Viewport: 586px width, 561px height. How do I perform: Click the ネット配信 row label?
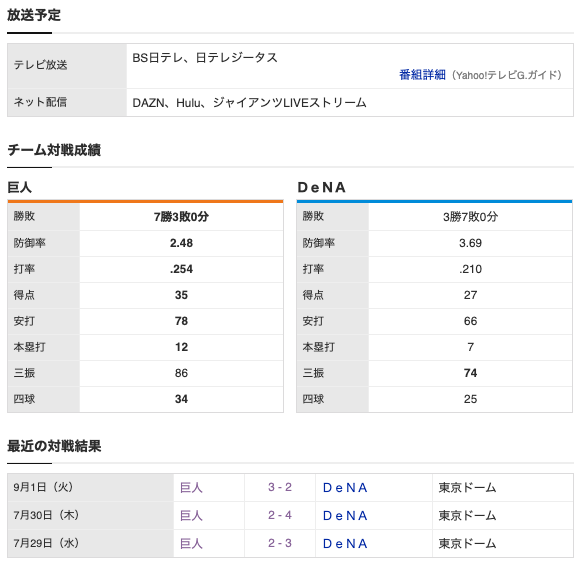40,102
